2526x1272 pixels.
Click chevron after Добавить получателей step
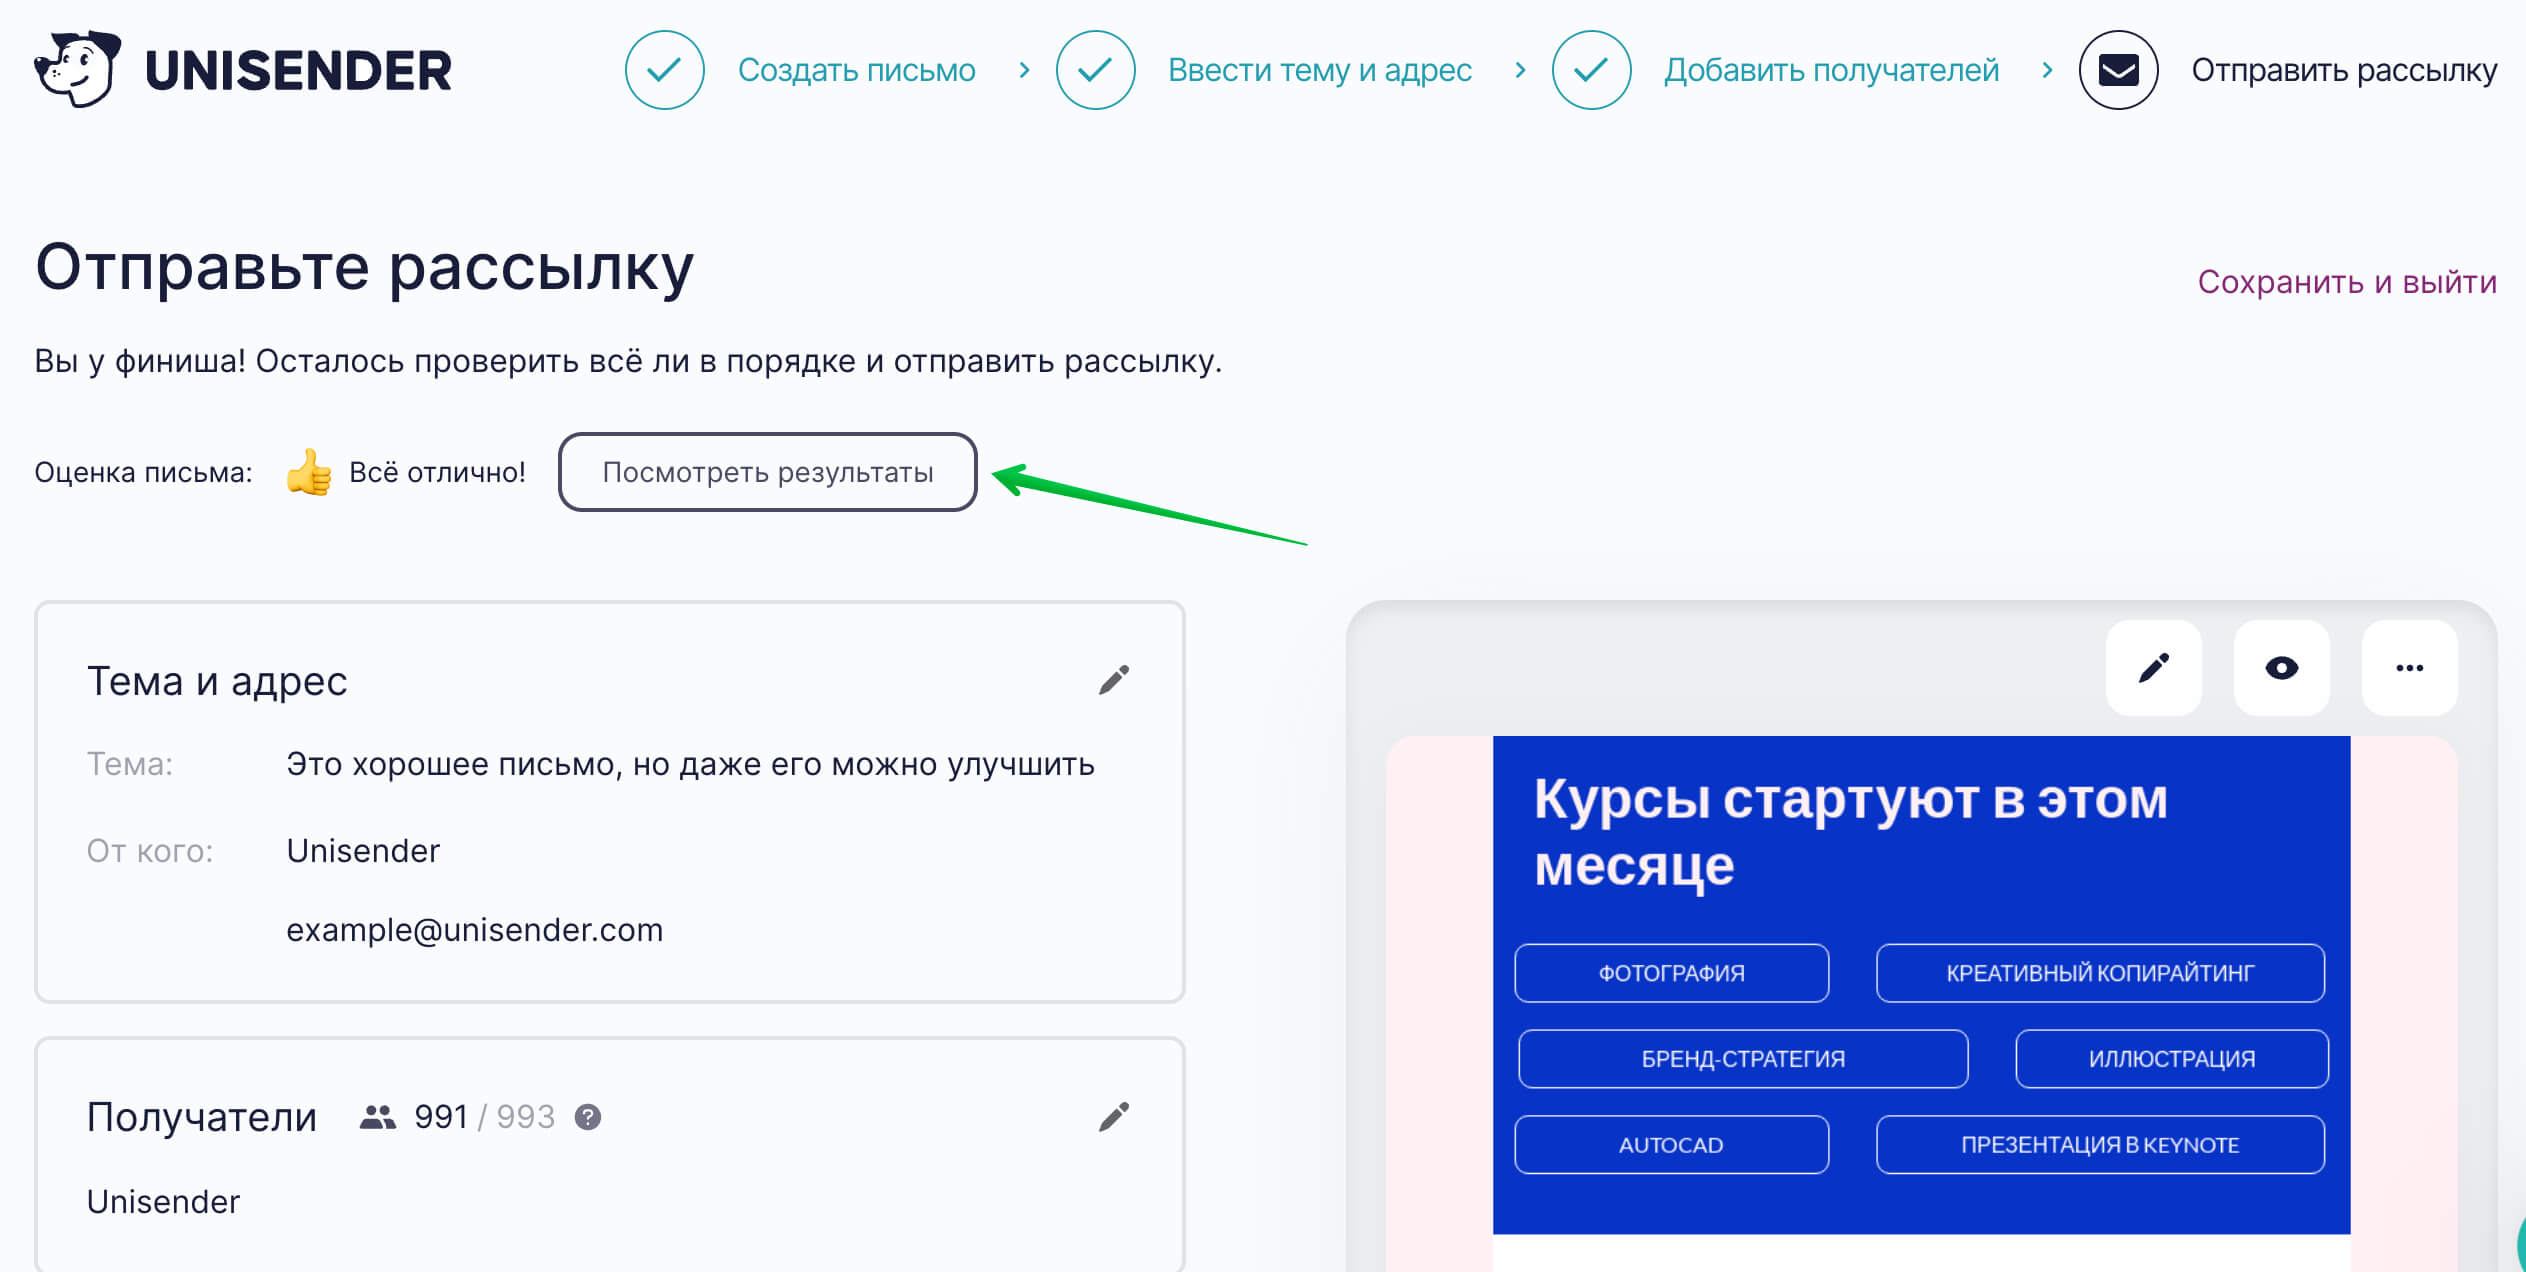point(2047,70)
